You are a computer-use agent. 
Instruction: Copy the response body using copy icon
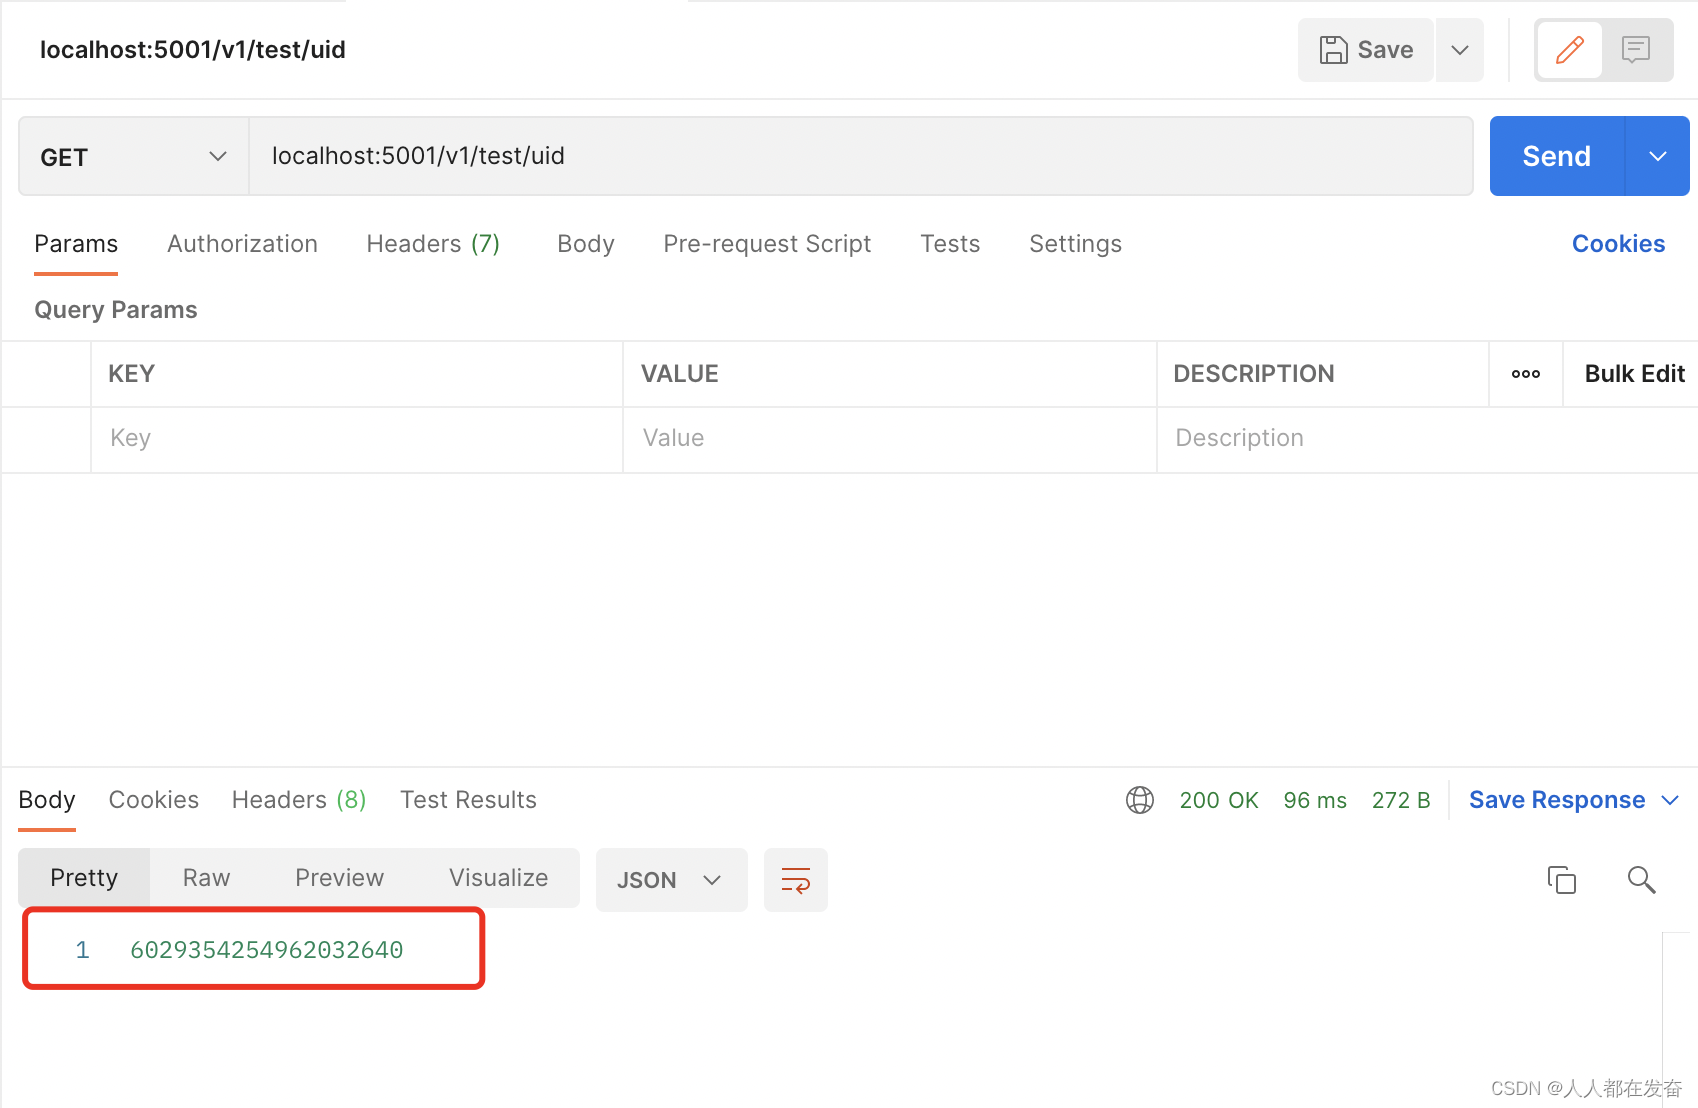tap(1562, 880)
